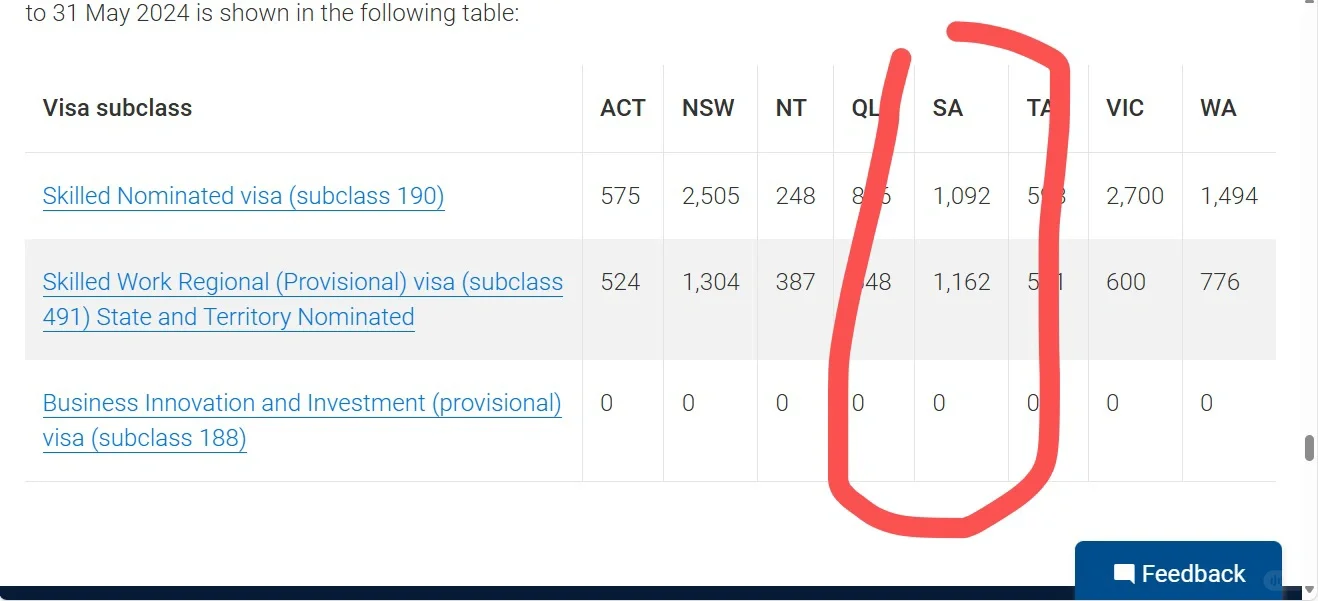Select the NSW column header

(x=708, y=108)
